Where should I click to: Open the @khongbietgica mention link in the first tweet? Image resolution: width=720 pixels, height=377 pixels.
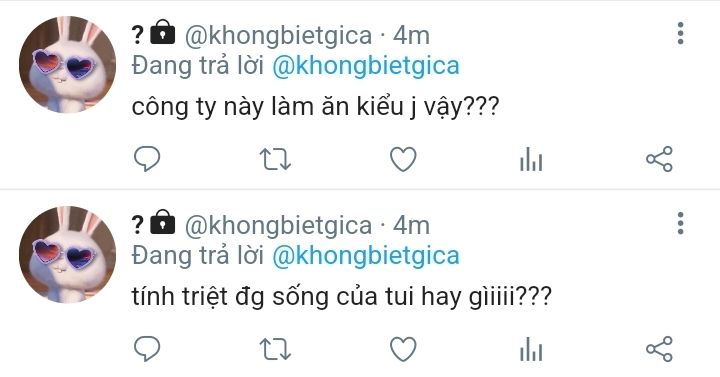[366, 66]
